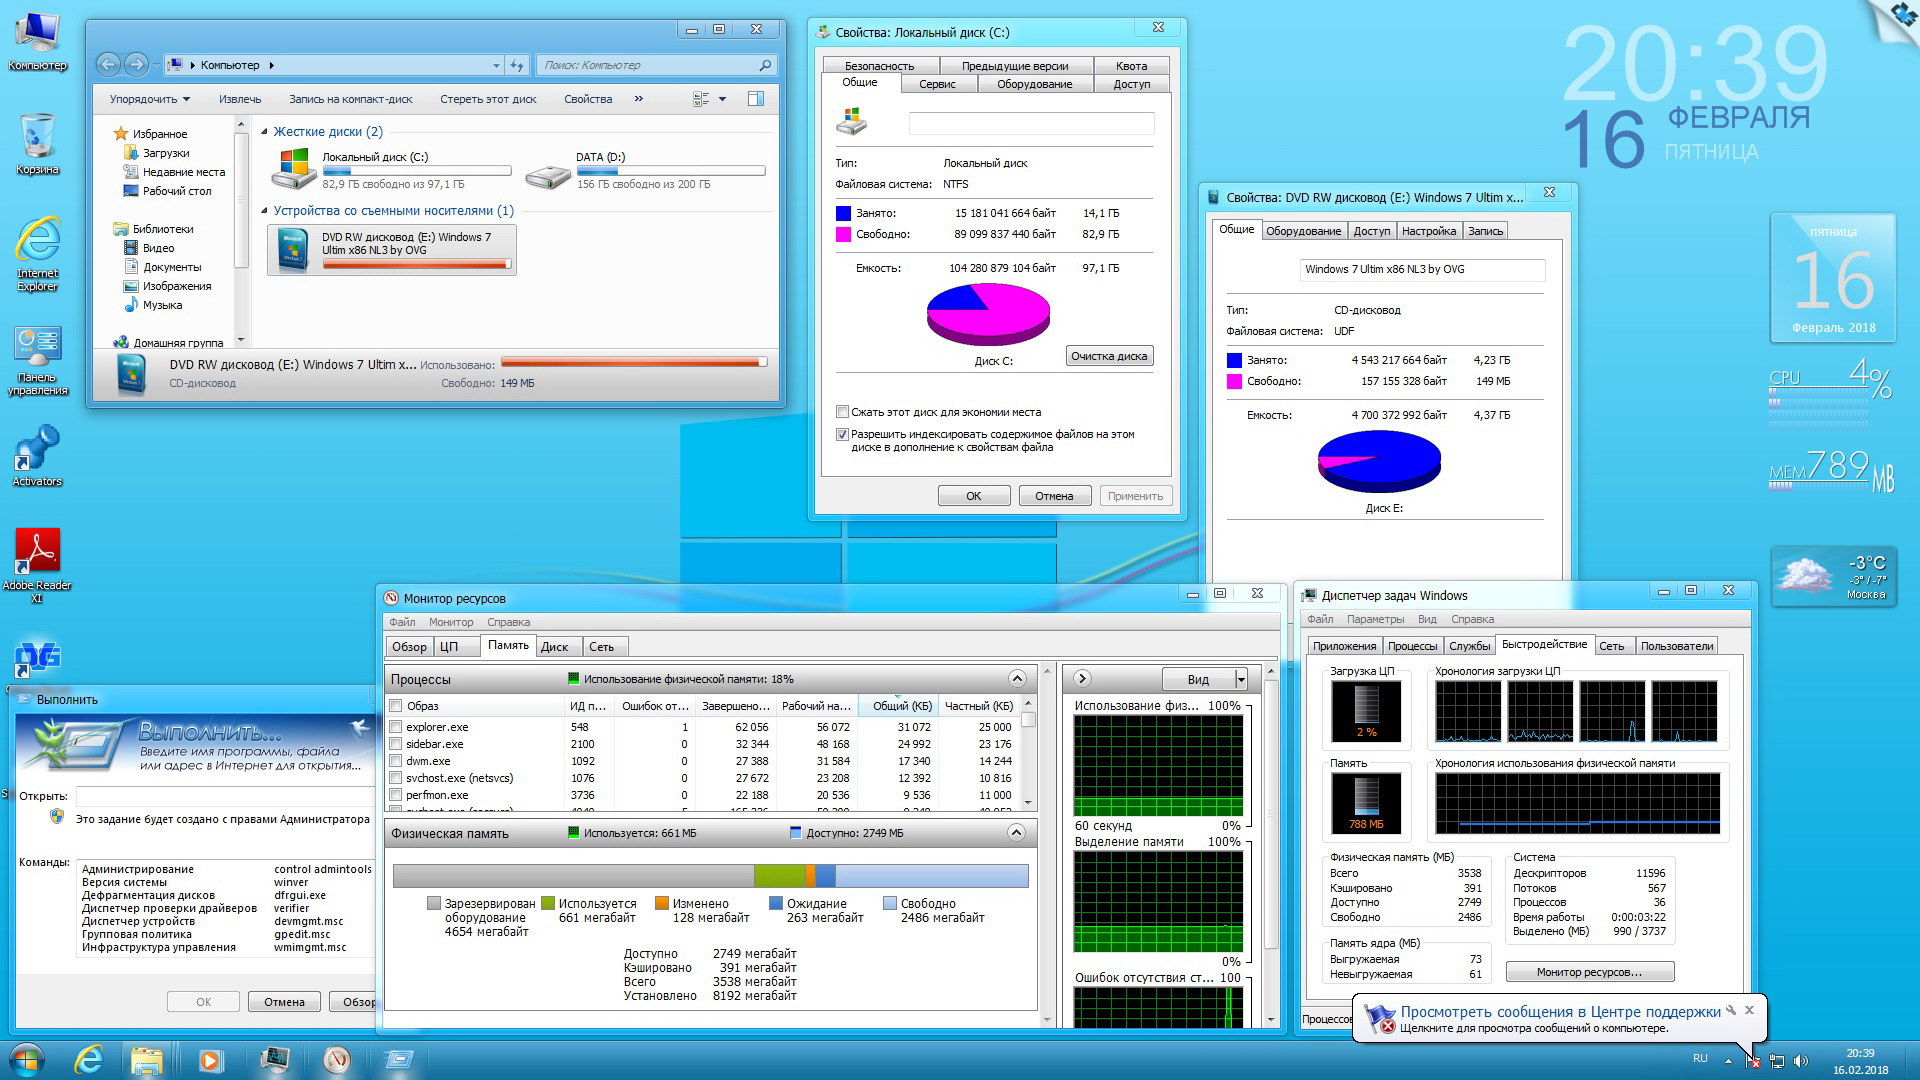Click the Монитор ресурсов button
This screenshot has height=1080, width=1920.
1589,972
